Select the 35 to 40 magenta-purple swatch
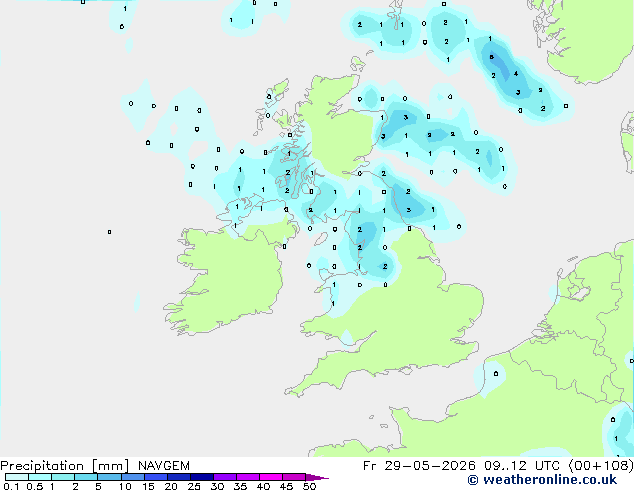The width and height of the screenshot is (634, 490). click(248, 477)
